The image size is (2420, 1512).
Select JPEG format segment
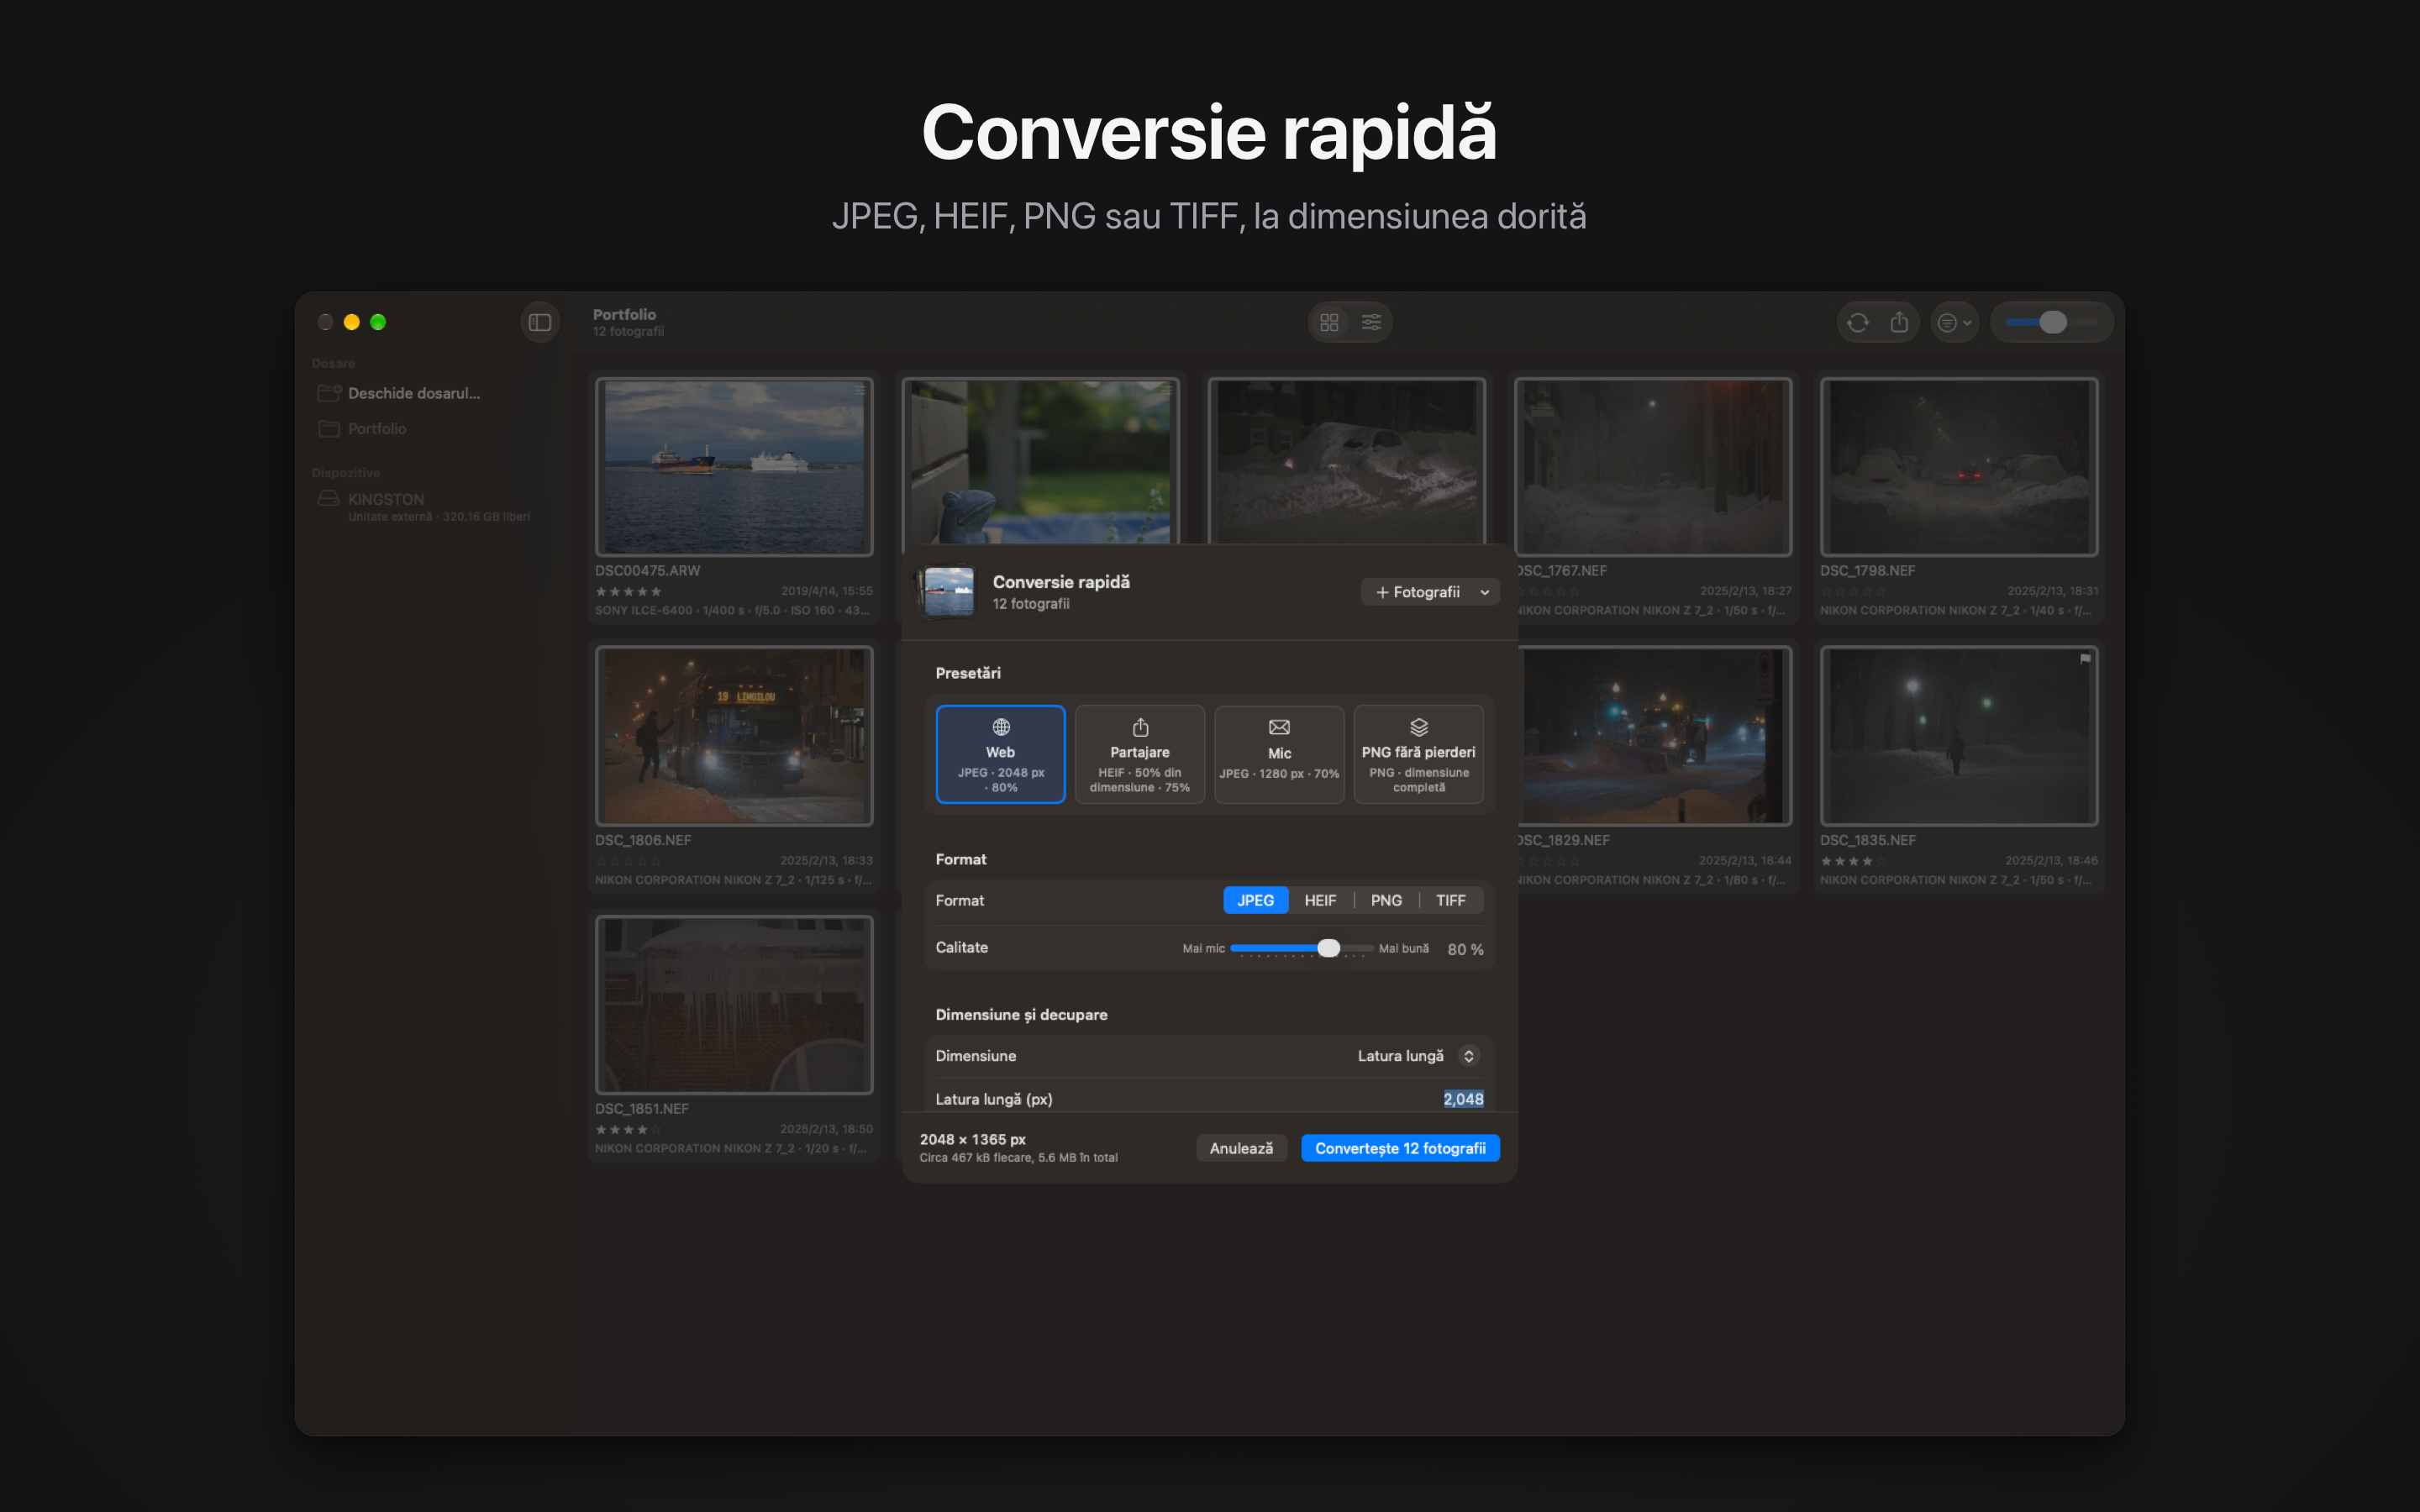[1255, 900]
